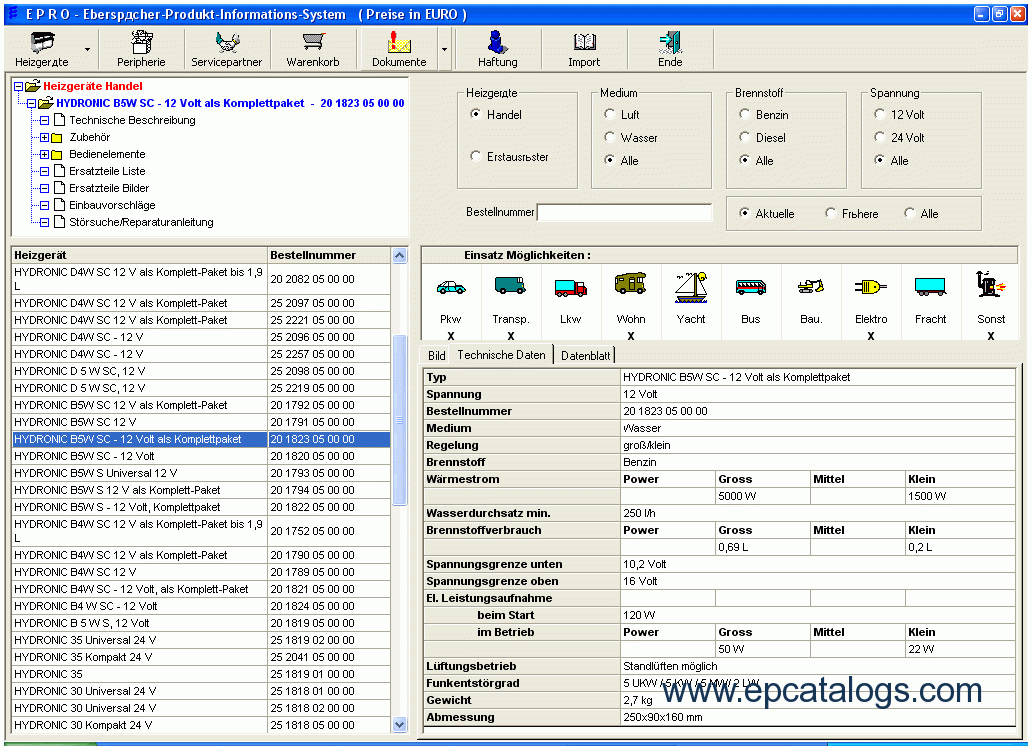Viewport: 1032px width, 746px height.
Task: Select the Handel radio button
Action: click(x=475, y=114)
